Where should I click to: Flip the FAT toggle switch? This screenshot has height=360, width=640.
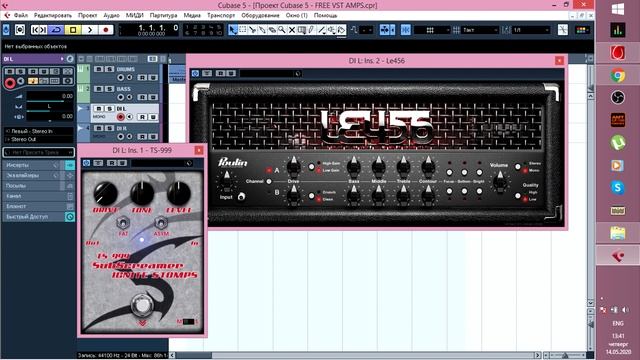[123, 223]
